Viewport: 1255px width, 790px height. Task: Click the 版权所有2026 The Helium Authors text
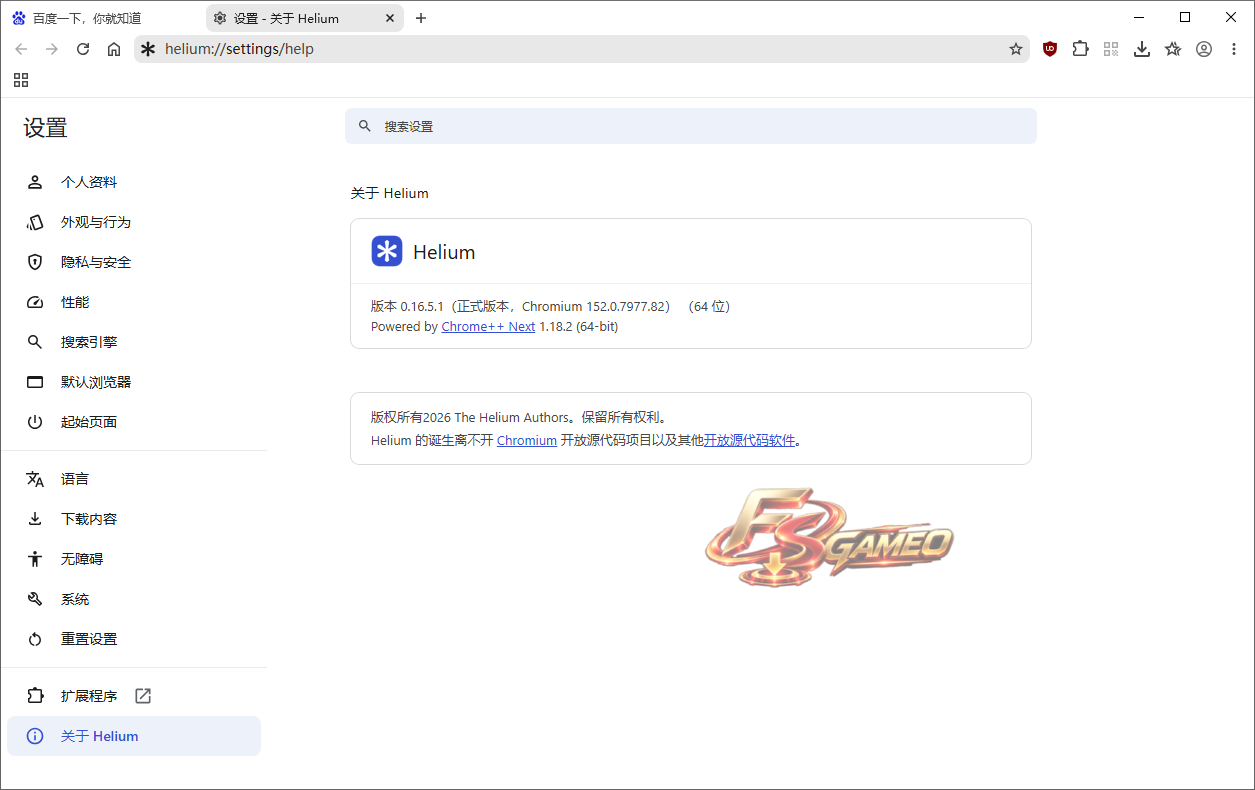(x=470, y=418)
